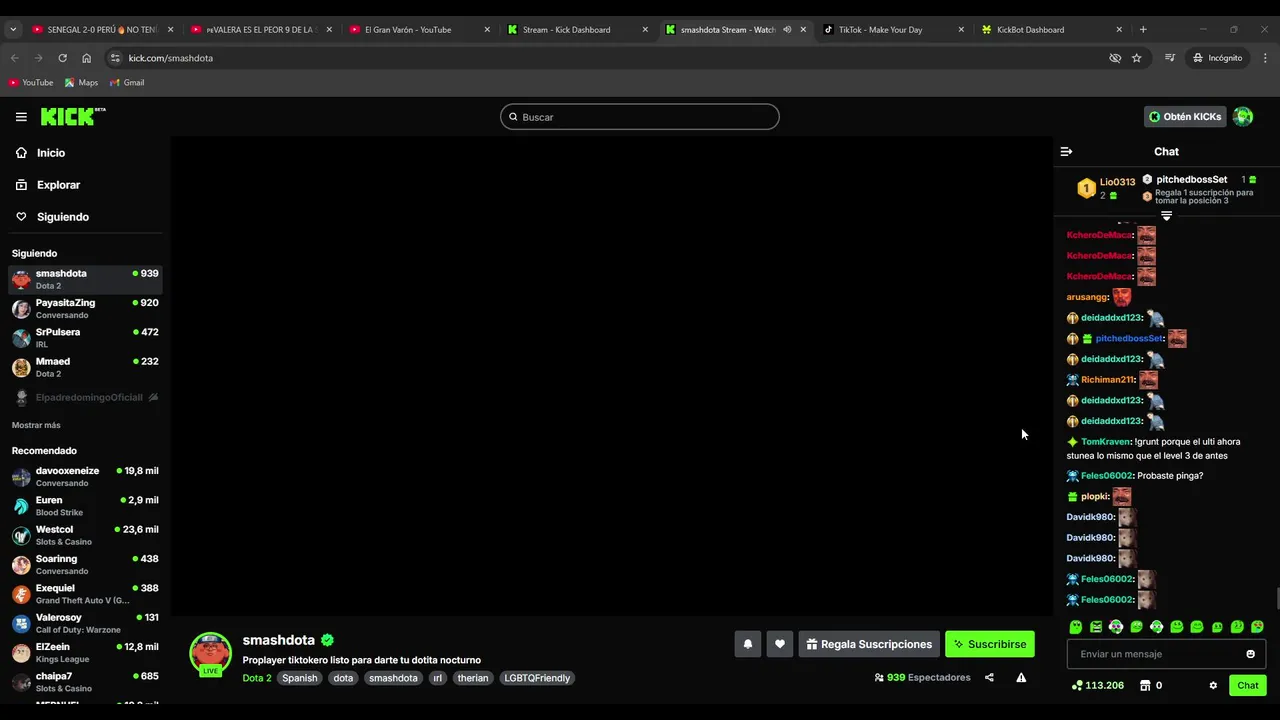This screenshot has width=1280, height=720.
Task: Click Lio0313 in the gift leaderboard
Action: 1117,182
